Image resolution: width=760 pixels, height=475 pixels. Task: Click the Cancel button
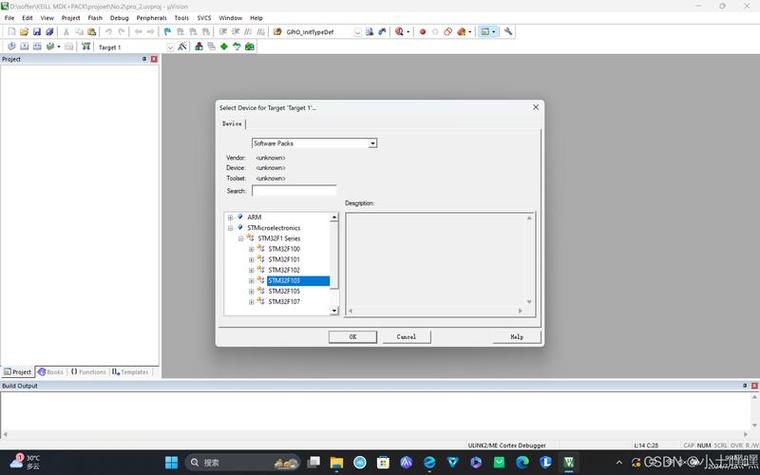[406, 337]
